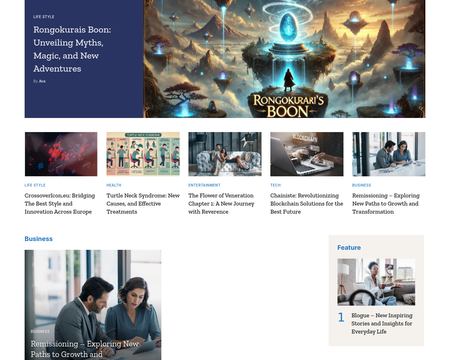Viewport: 450px width, 360px height.
Task: Open the Feature sidebar heading
Action: pos(349,248)
